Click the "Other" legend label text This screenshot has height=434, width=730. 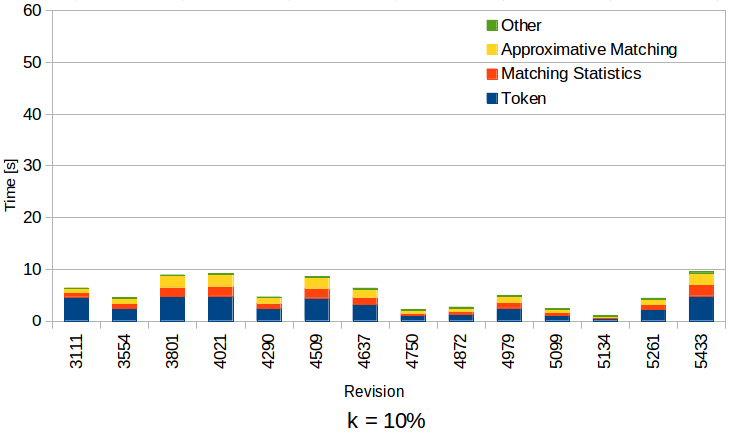click(521, 26)
